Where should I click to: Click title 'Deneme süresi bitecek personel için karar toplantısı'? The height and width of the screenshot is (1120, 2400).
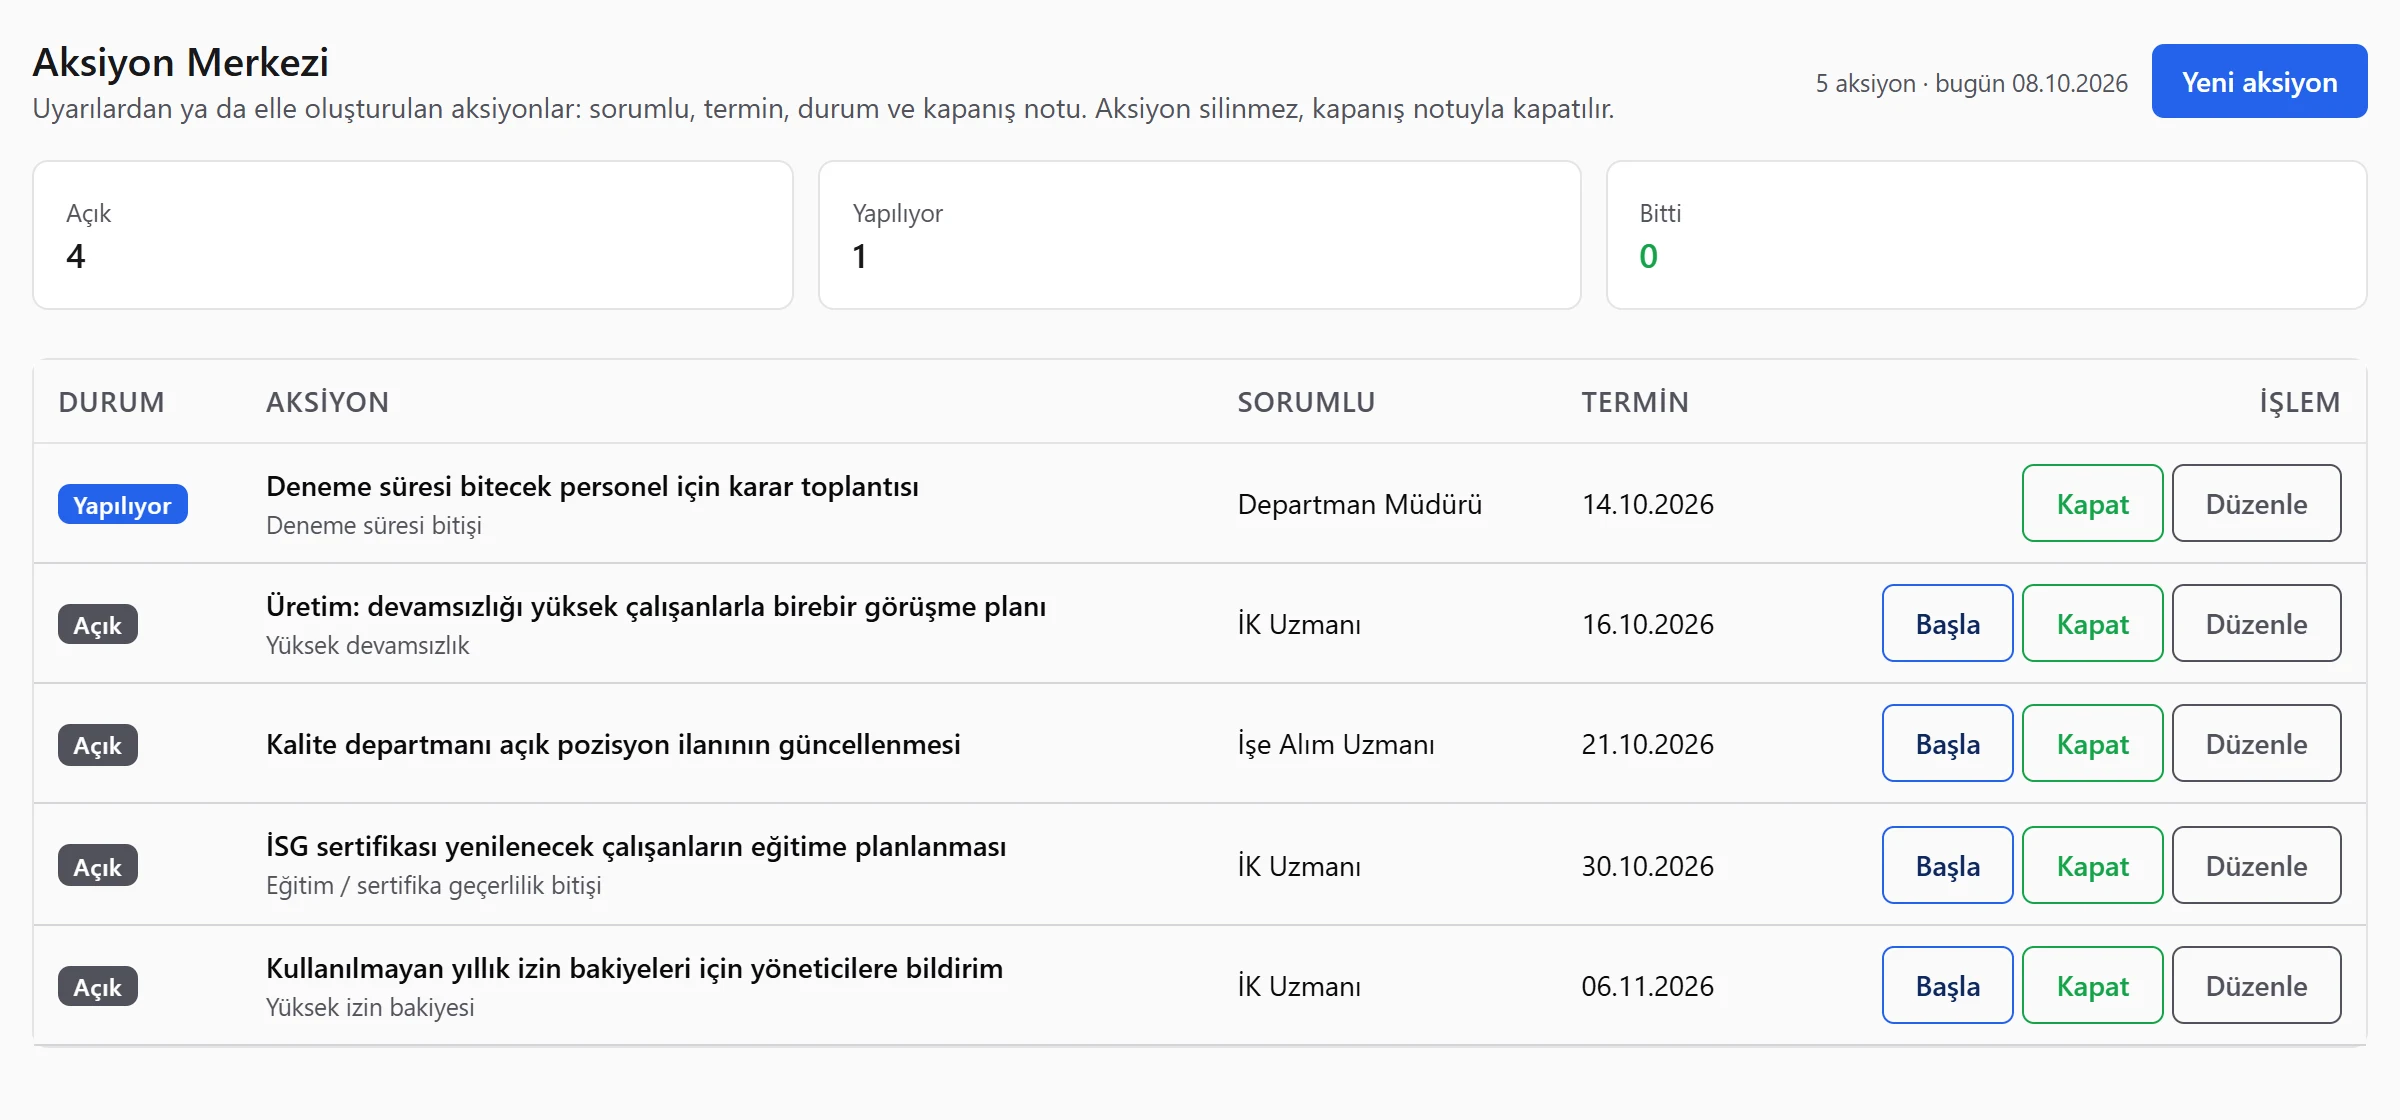click(592, 486)
